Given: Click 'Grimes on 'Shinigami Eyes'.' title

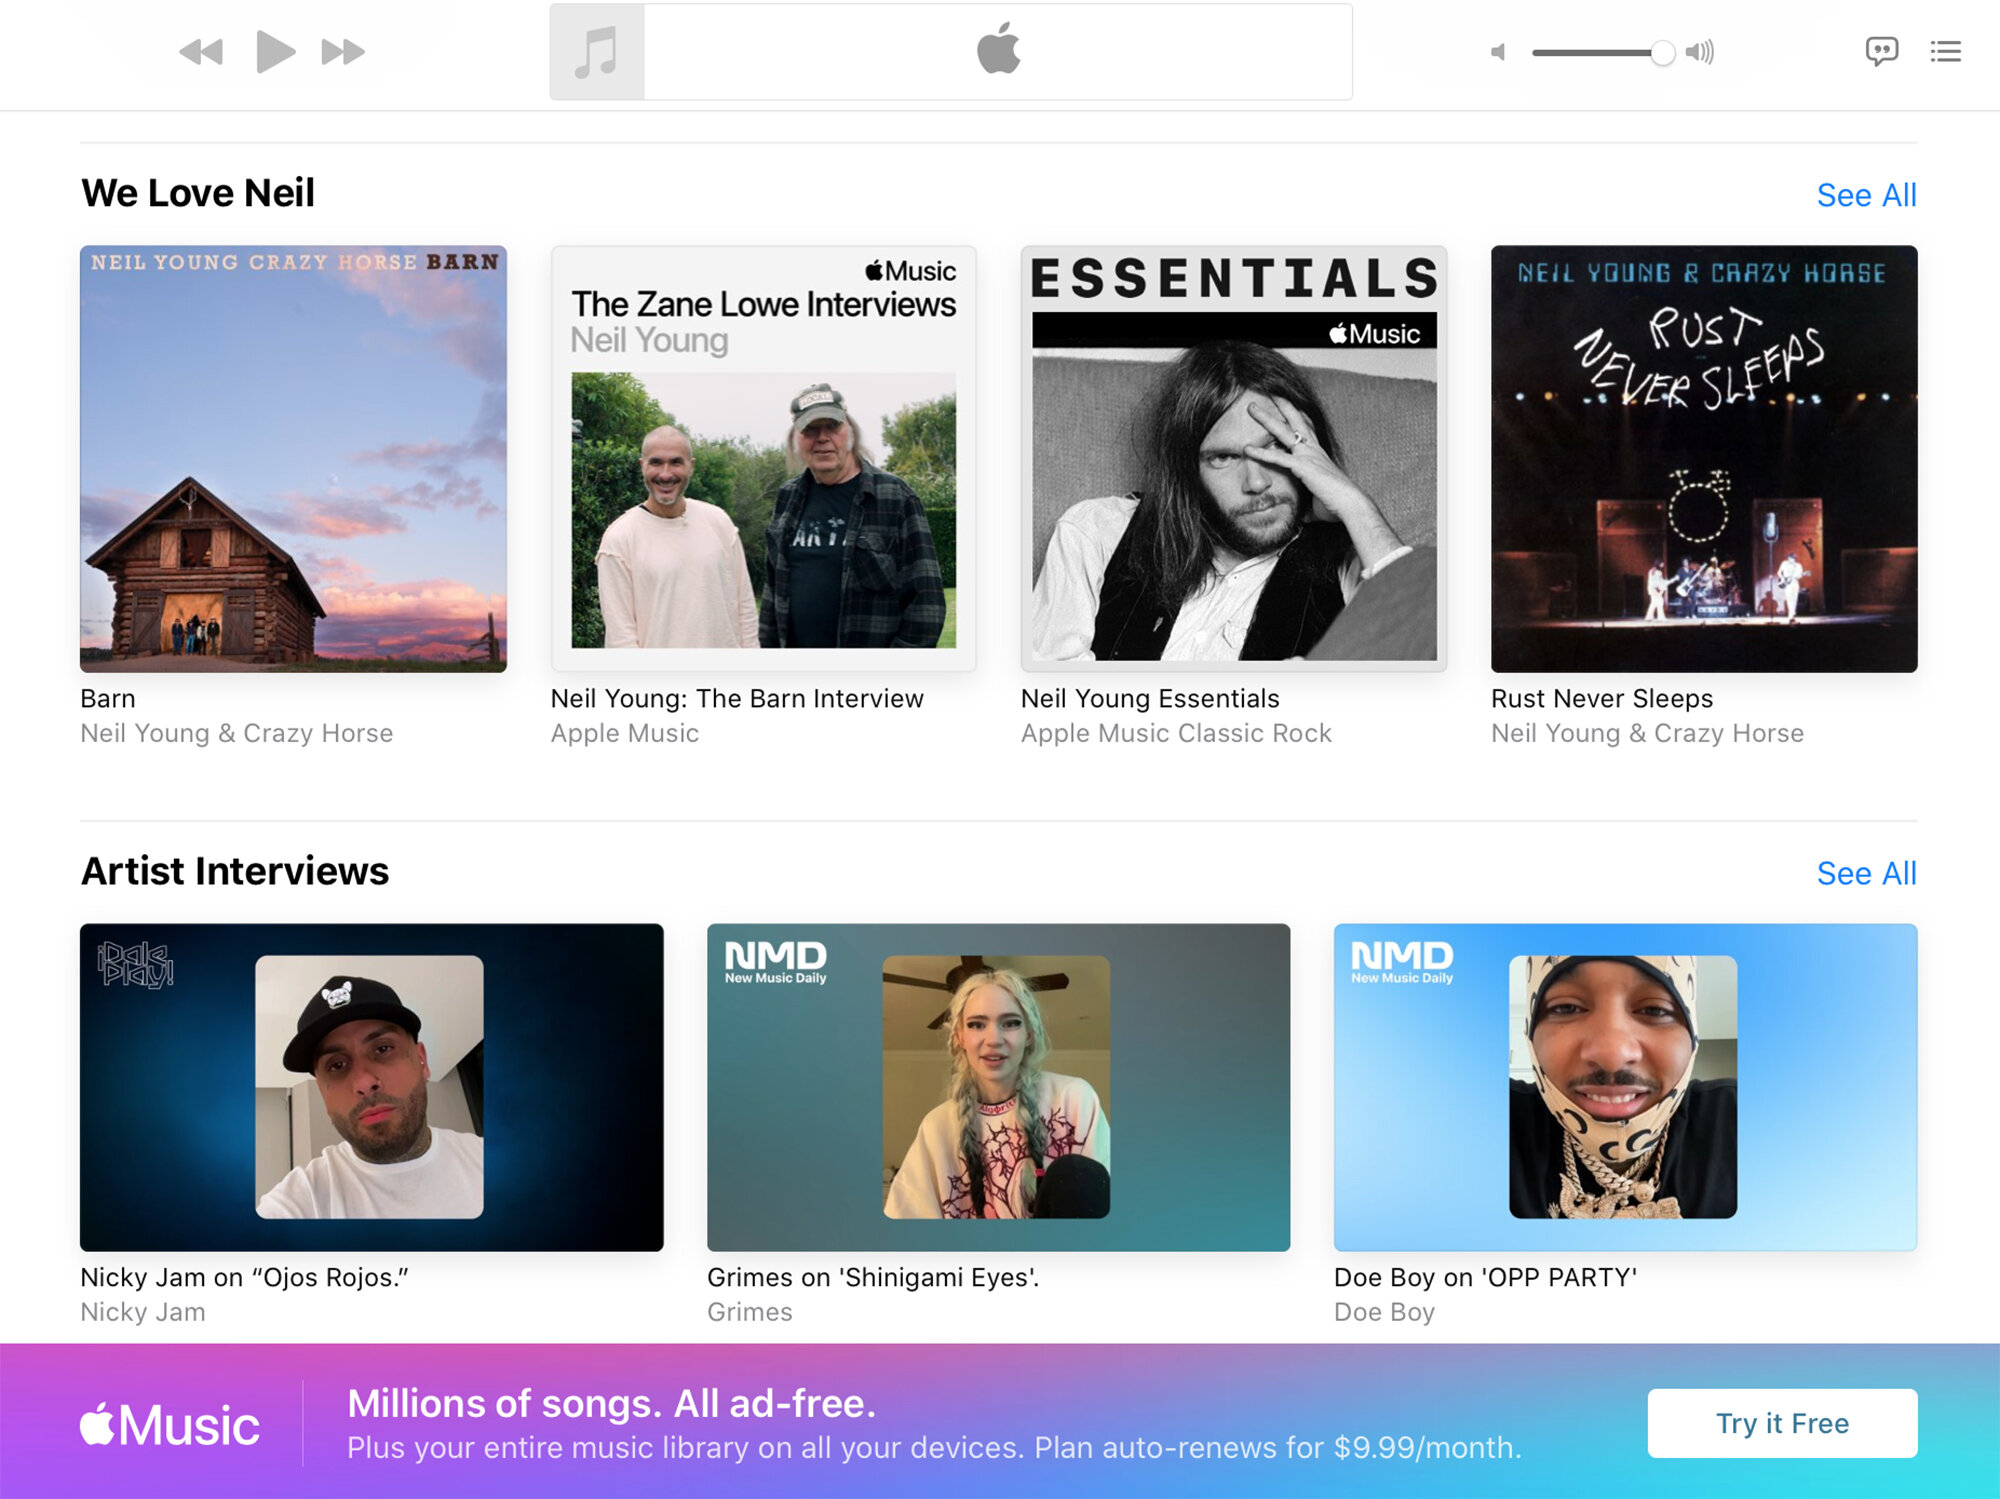Looking at the screenshot, I should pos(873,1277).
